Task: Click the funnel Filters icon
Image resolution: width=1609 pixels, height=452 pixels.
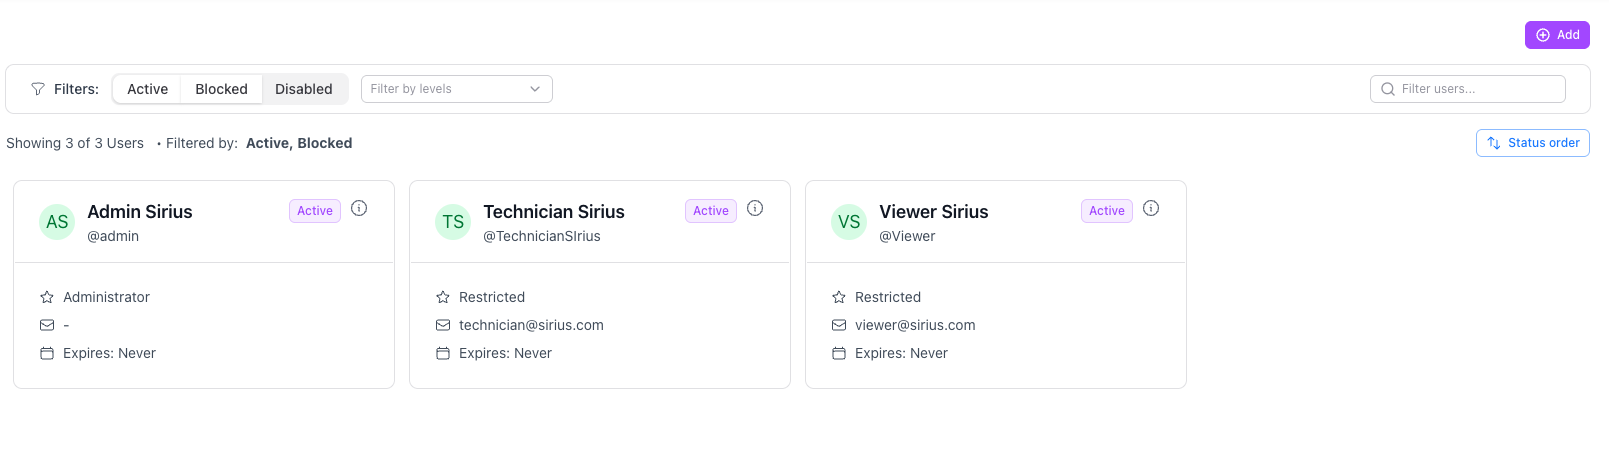Action: point(38,89)
